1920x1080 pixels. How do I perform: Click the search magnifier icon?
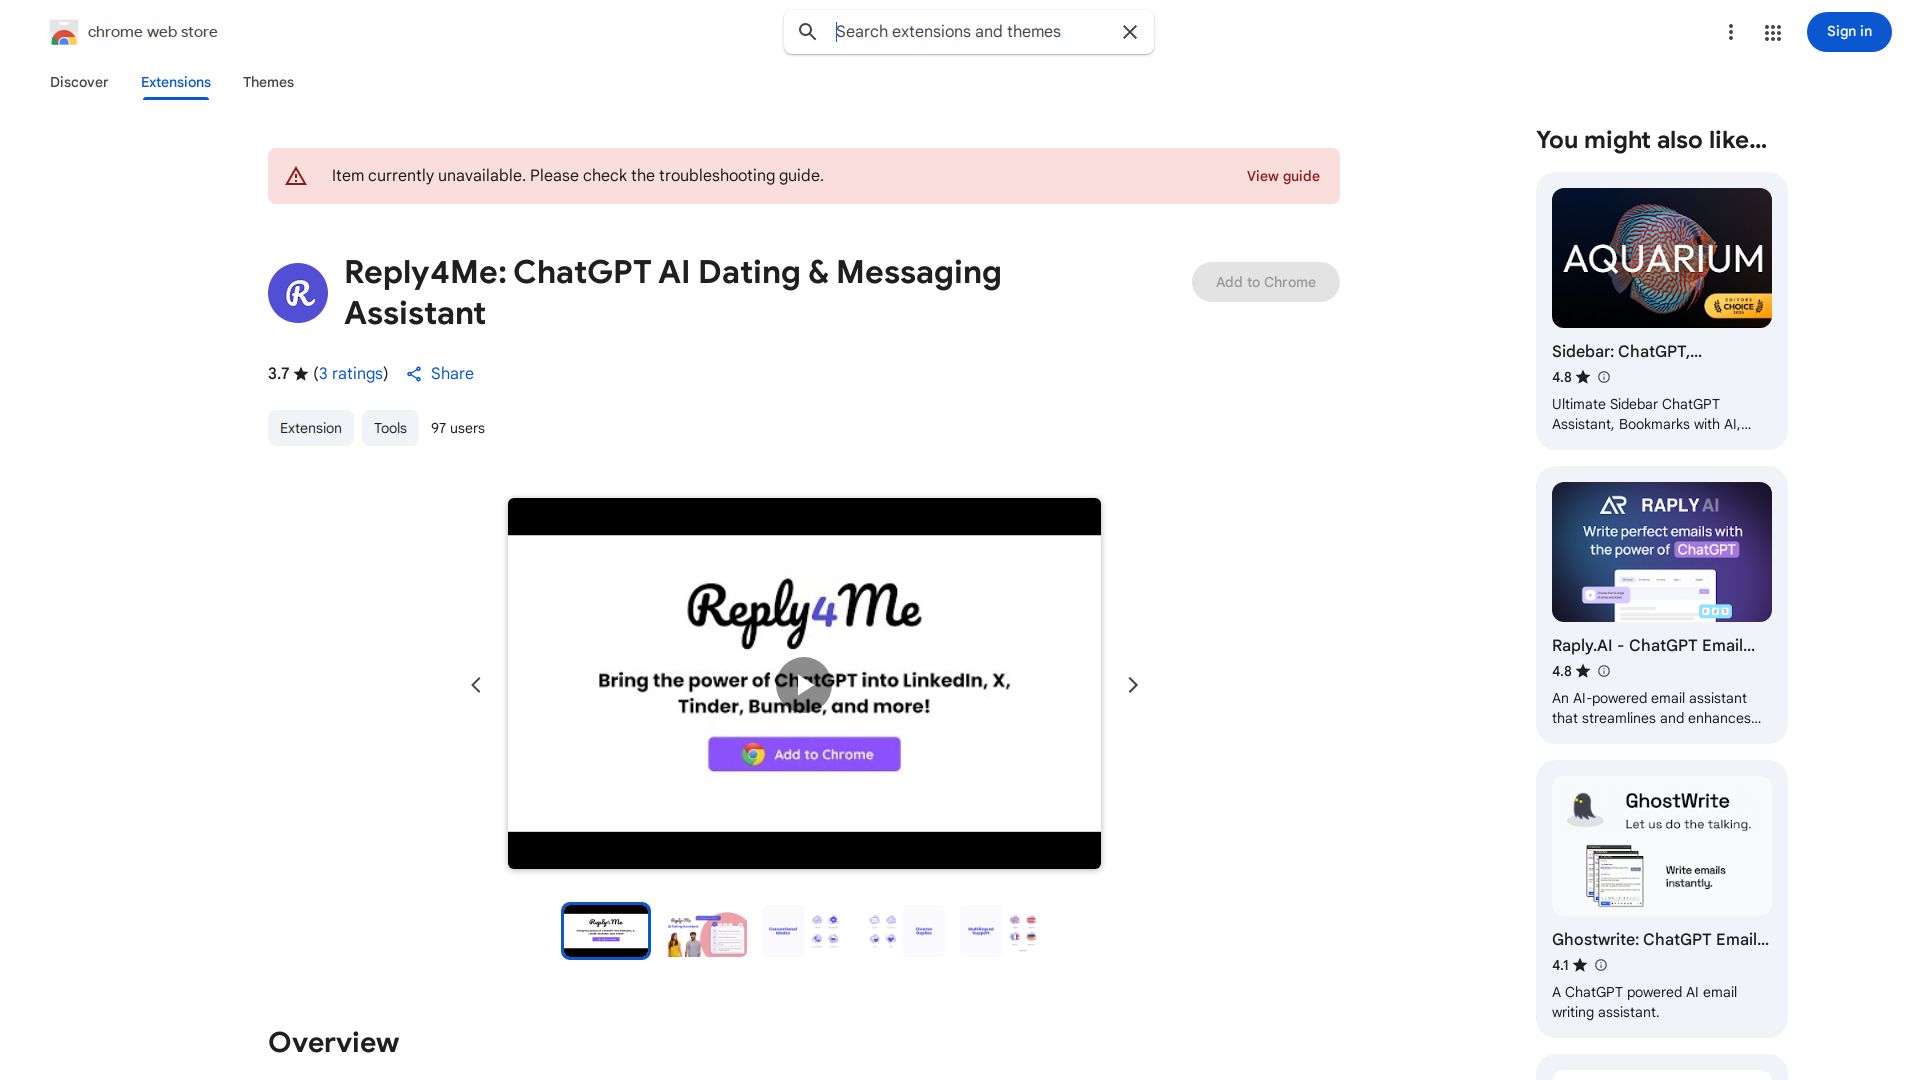coord(807,32)
